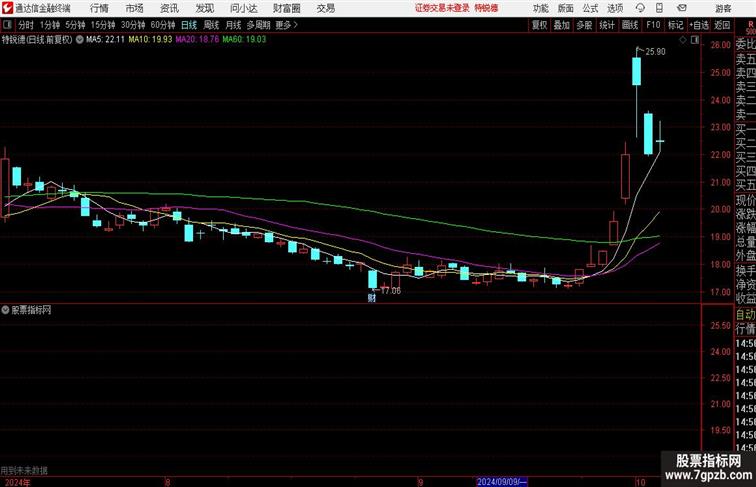Switch to the 15分钟 period
This screenshot has height=487, width=756.
(103, 25)
